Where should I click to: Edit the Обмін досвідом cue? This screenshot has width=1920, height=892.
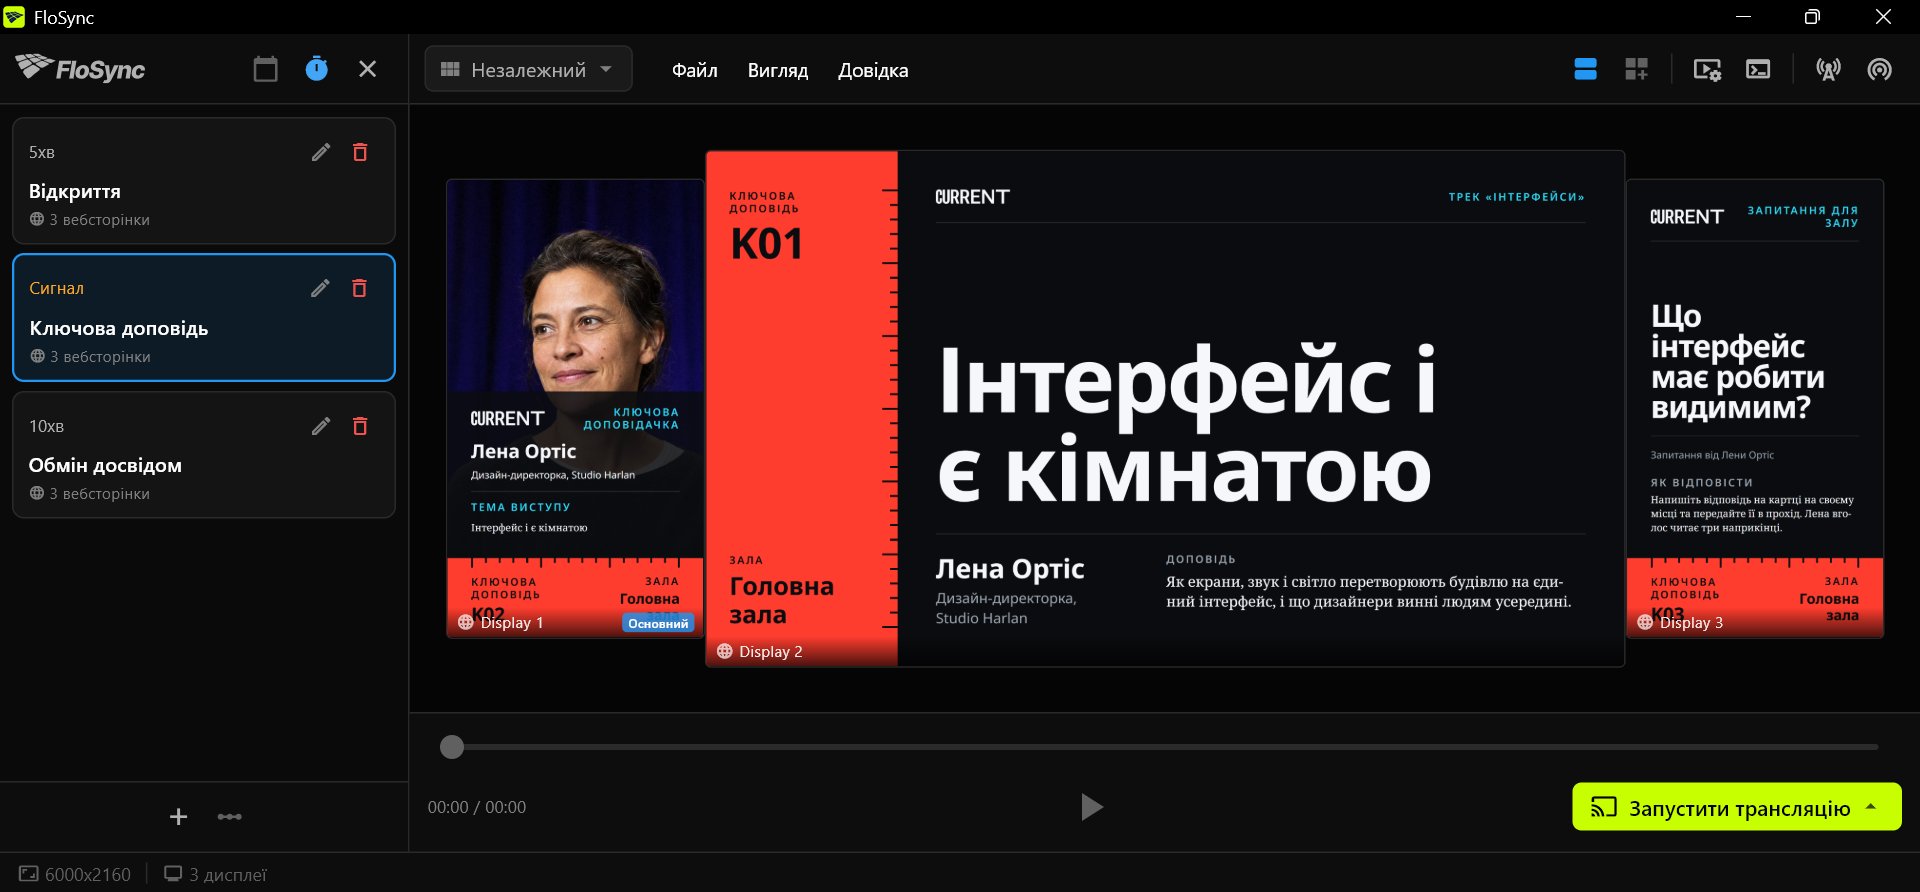[320, 426]
